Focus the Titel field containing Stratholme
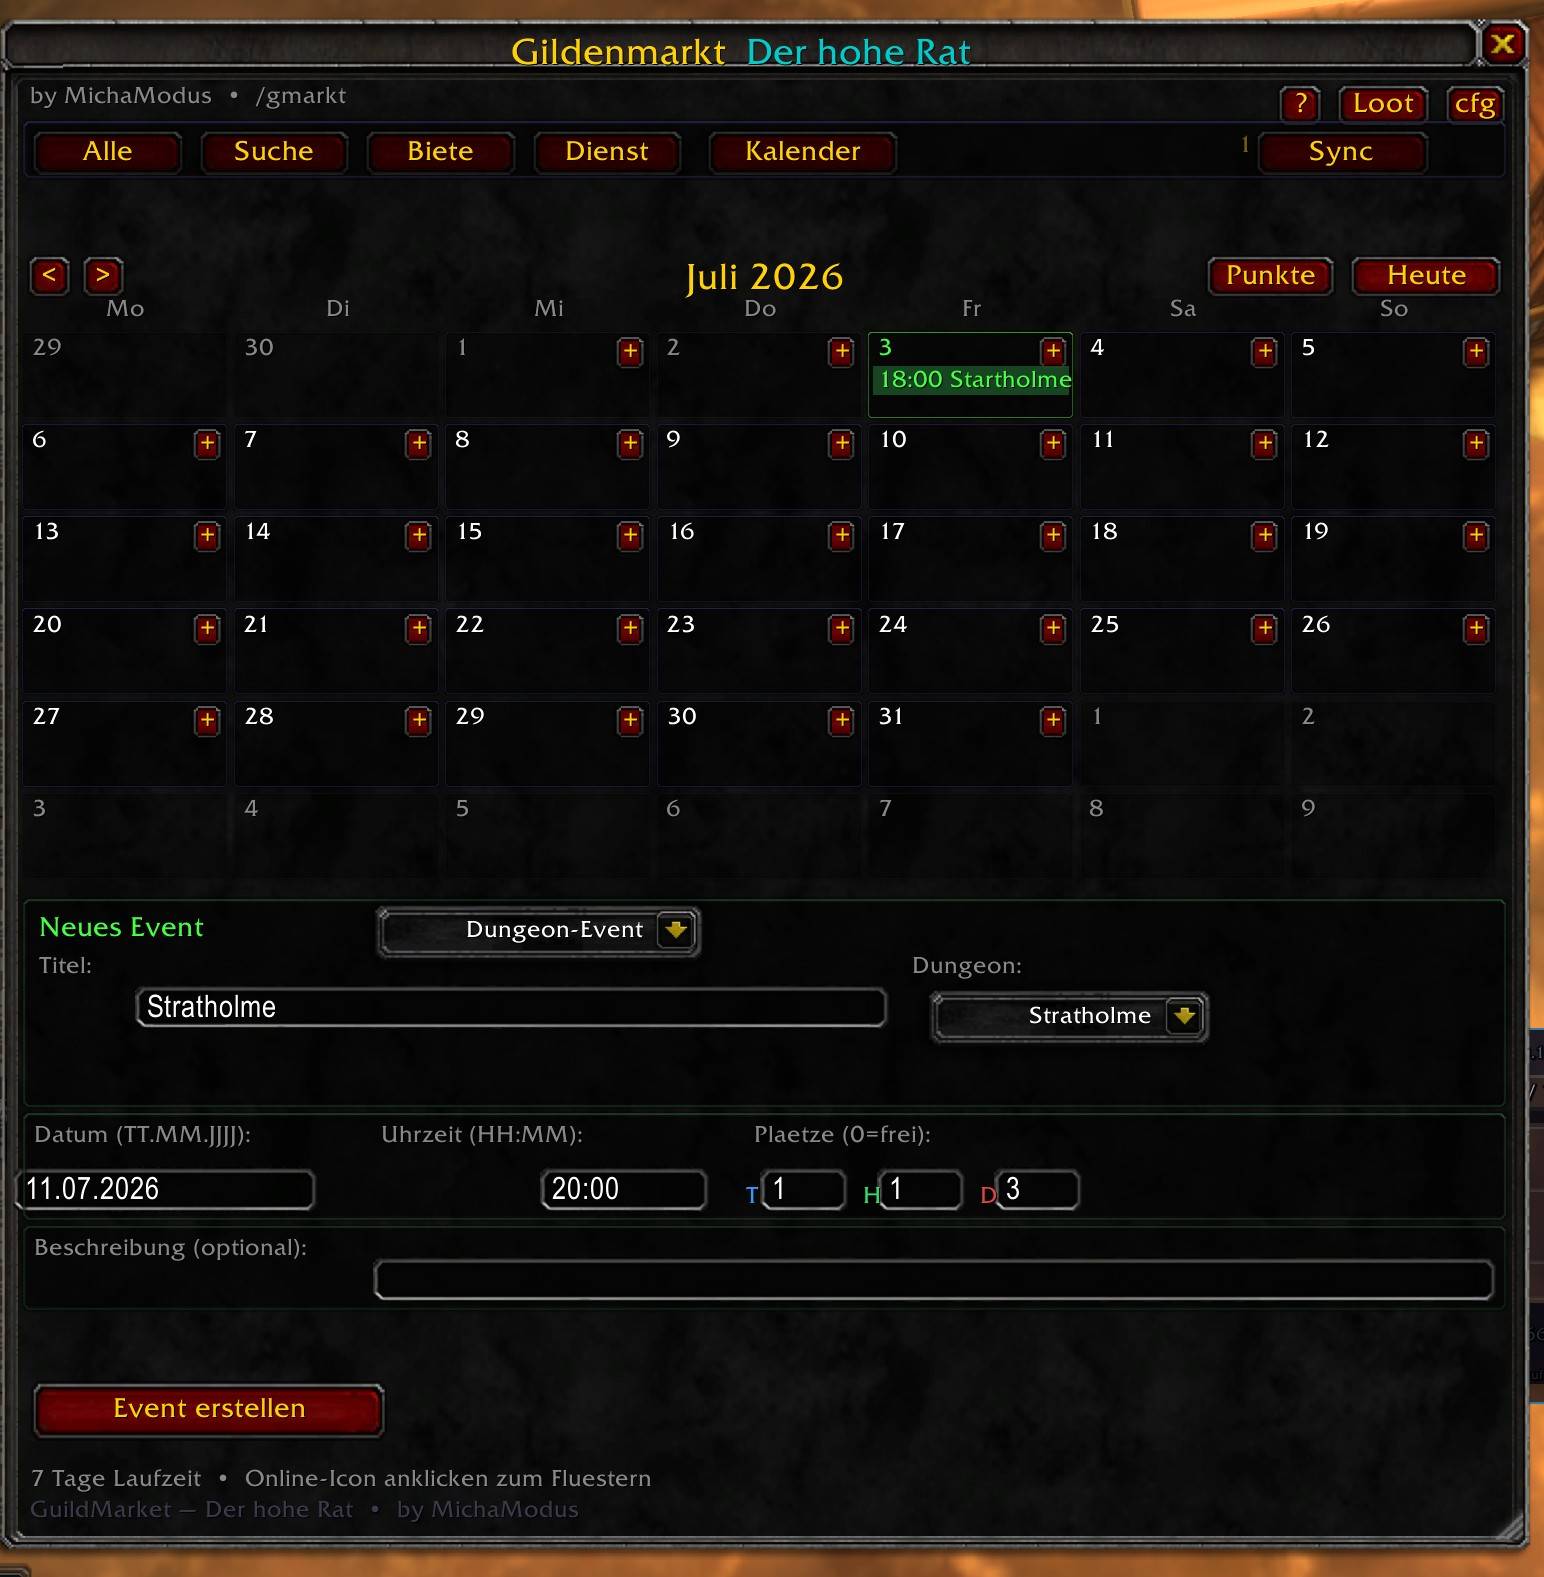 pyautogui.click(x=511, y=1007)
